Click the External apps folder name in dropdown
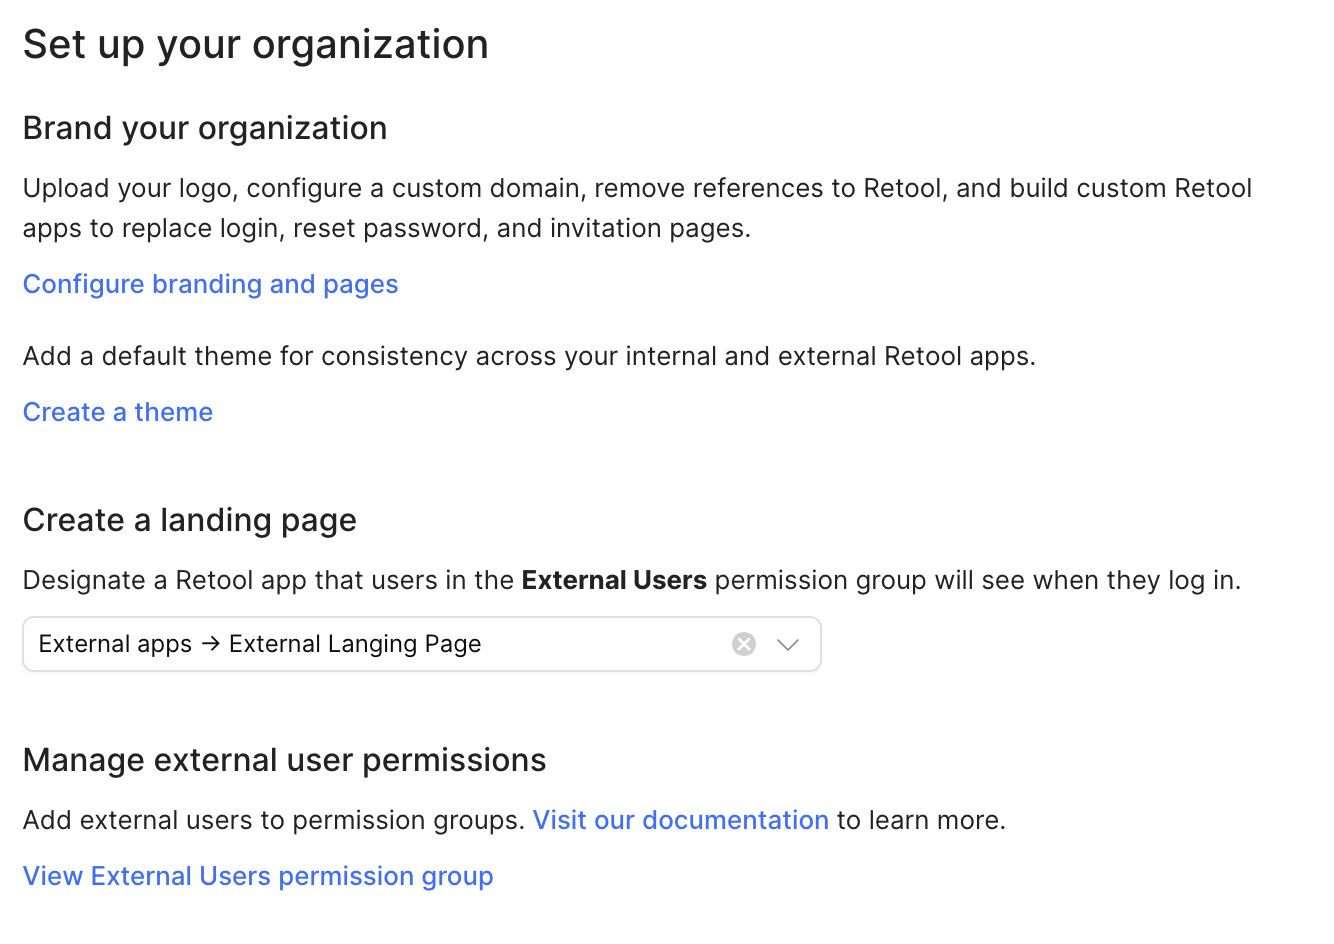This screenshot has width=1334, height=944. click(115, 644)
